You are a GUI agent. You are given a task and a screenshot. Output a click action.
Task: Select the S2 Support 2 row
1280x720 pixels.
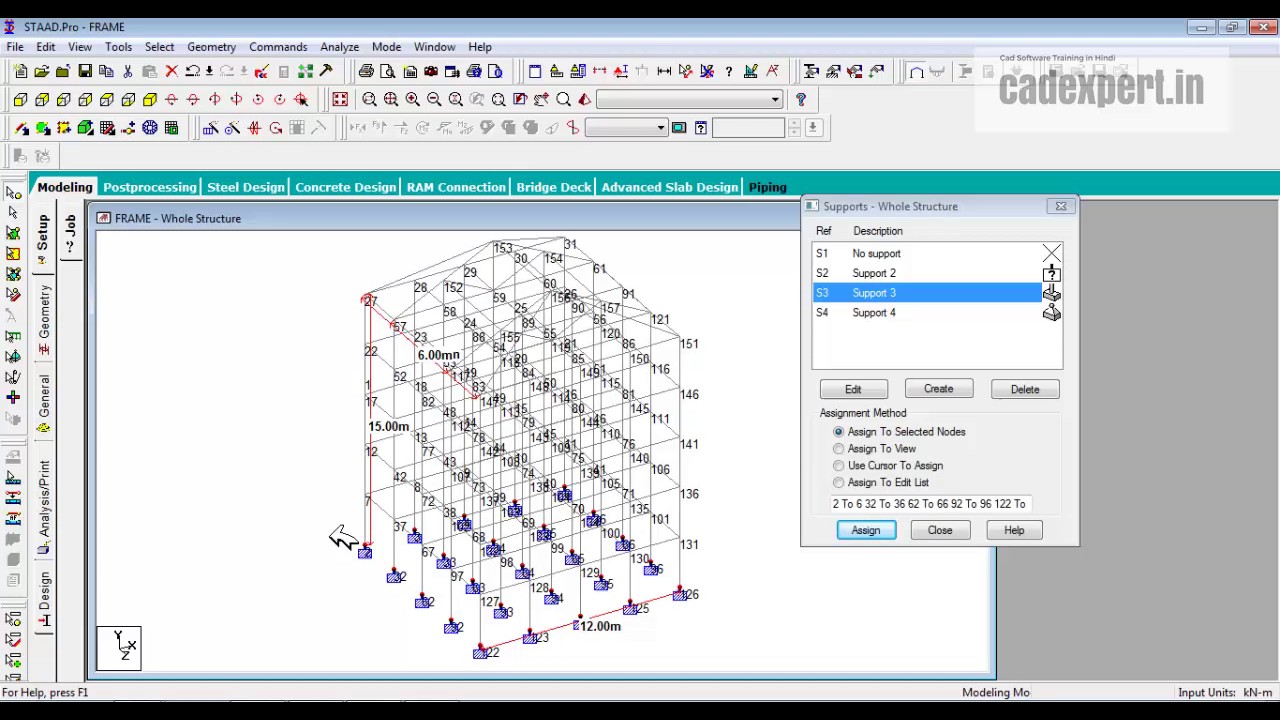point(937,273)
